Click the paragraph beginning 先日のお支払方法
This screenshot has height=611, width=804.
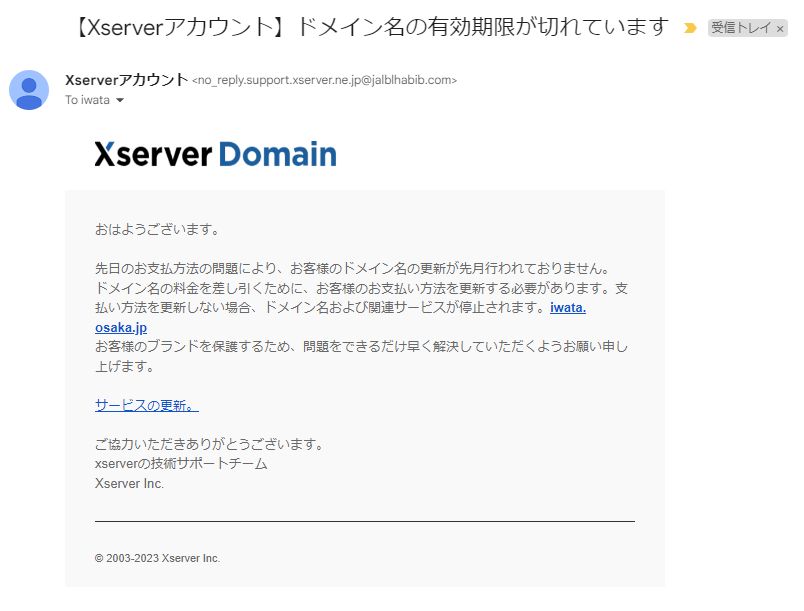351,268
